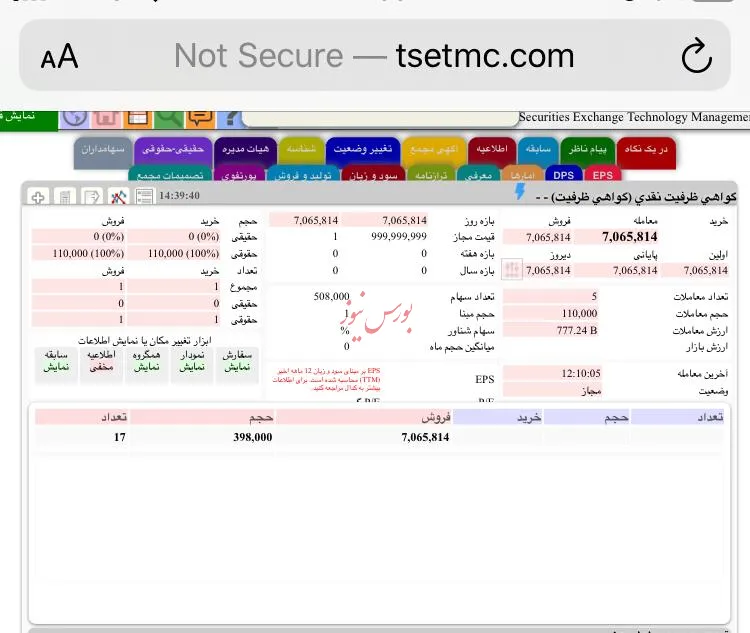Open the EPS tab

603,175
